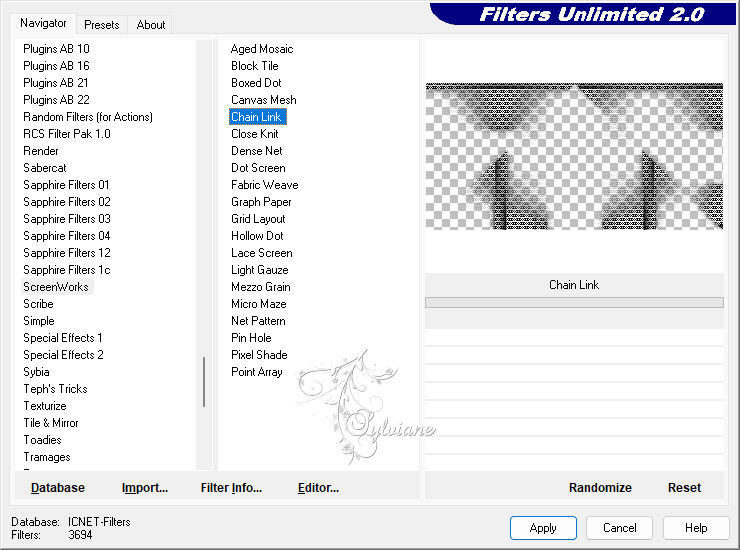Select RCS Filter Pak 1.0
This screenshot has height=550, width=740.
pos(67,134)
